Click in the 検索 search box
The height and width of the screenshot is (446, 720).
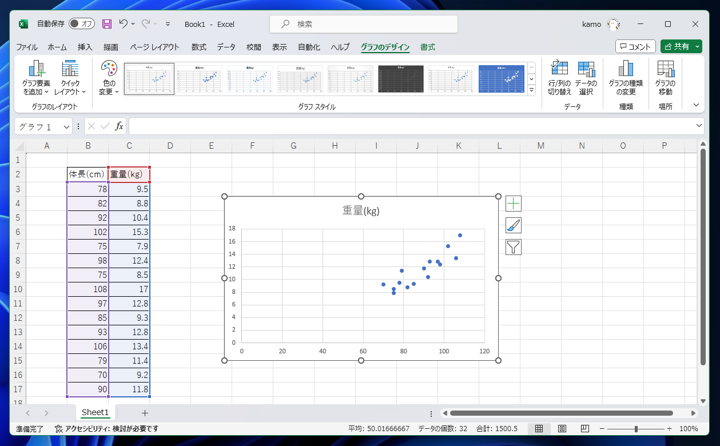pyautogui.click(x=364, y=24)
